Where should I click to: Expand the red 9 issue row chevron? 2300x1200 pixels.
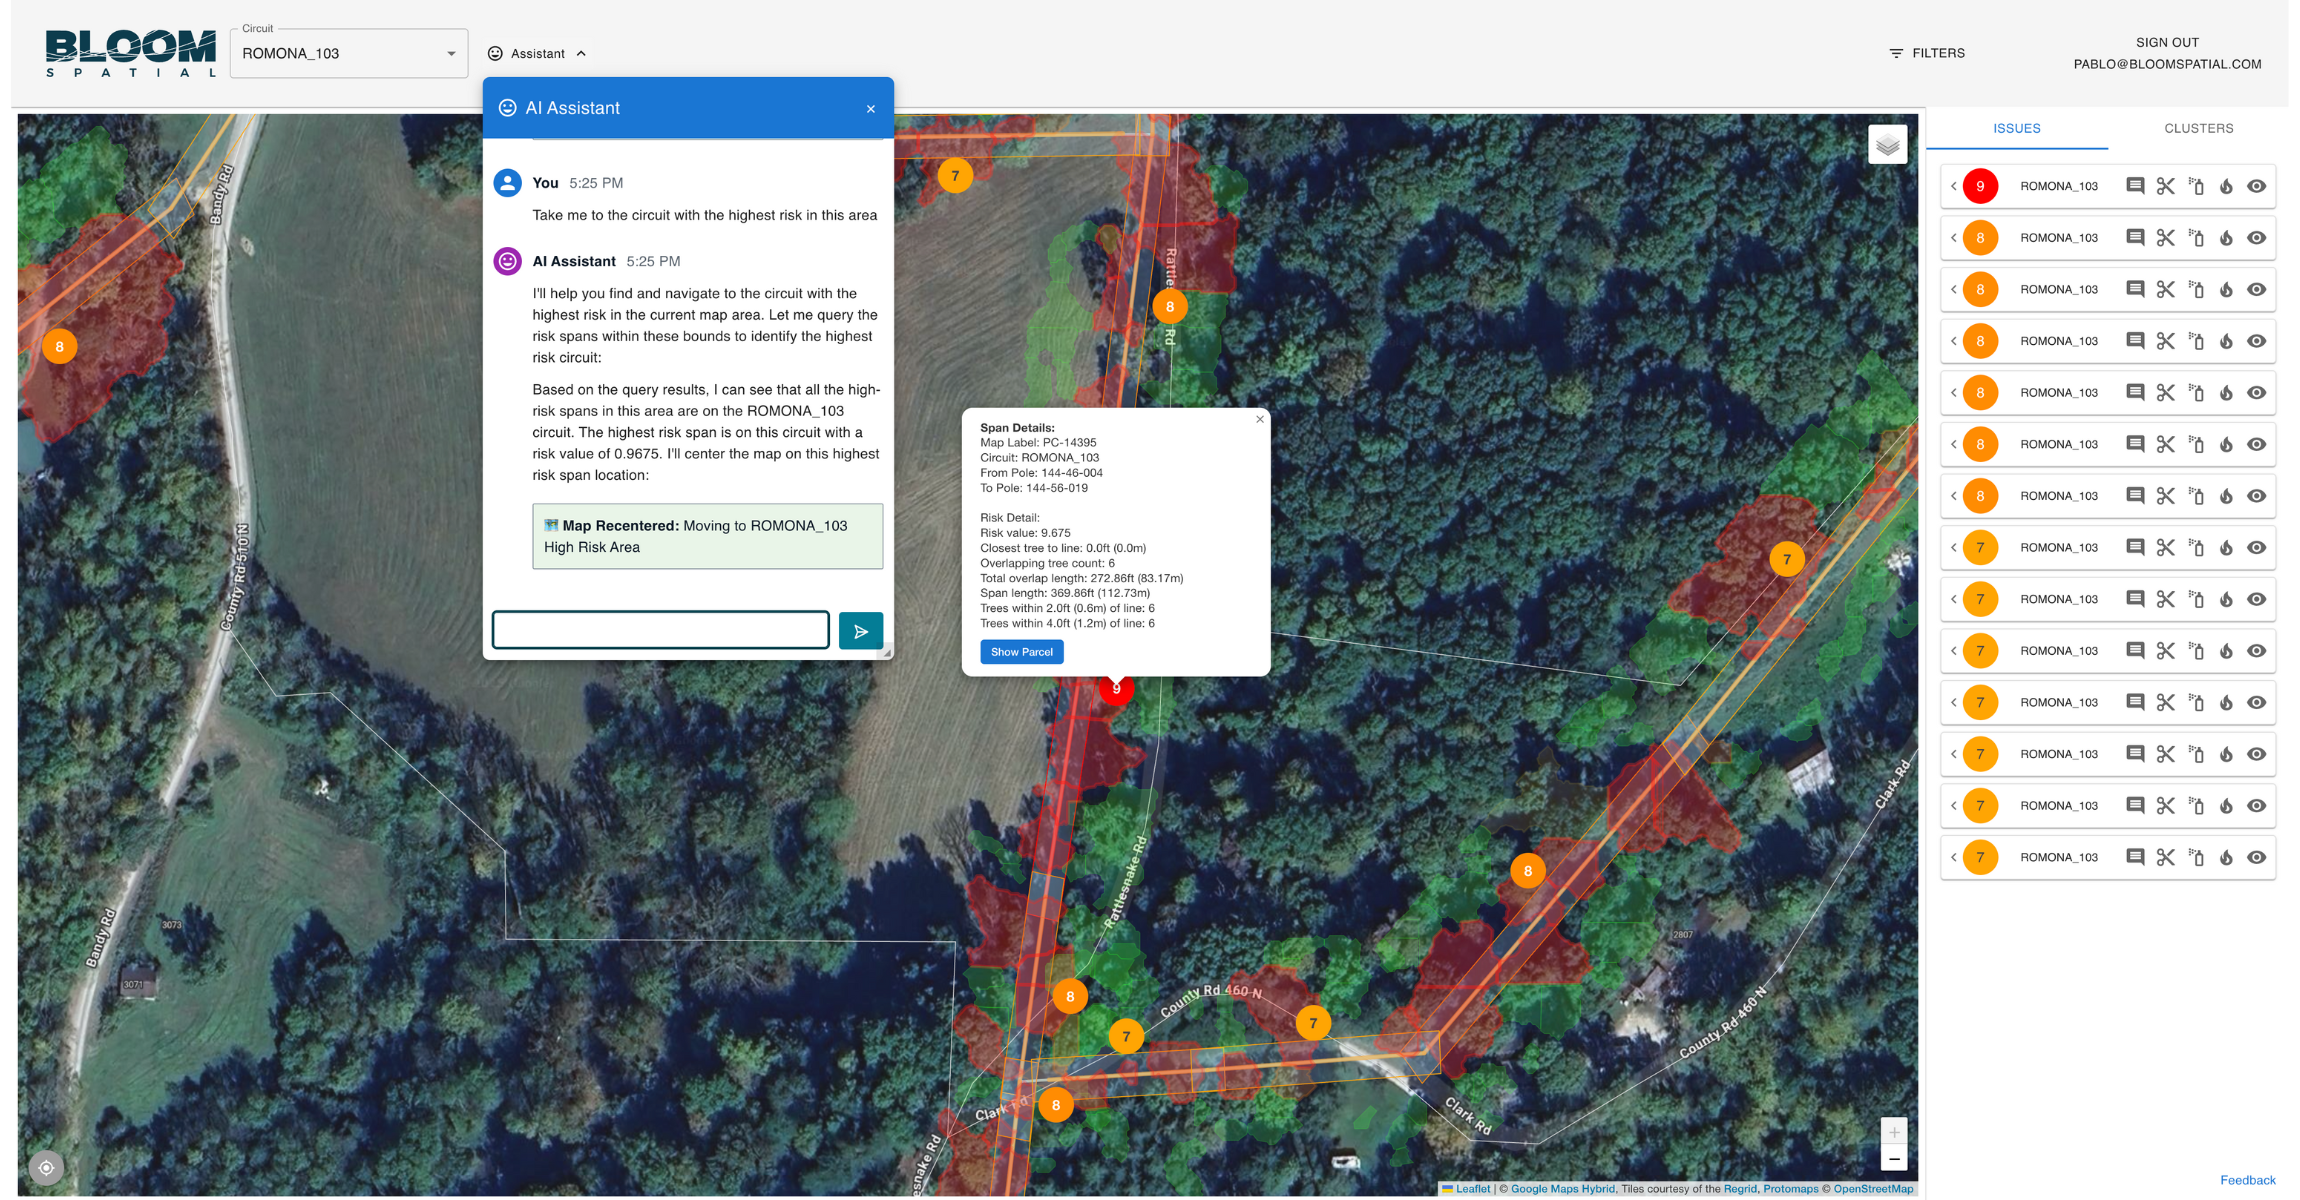click(1953, 186)
